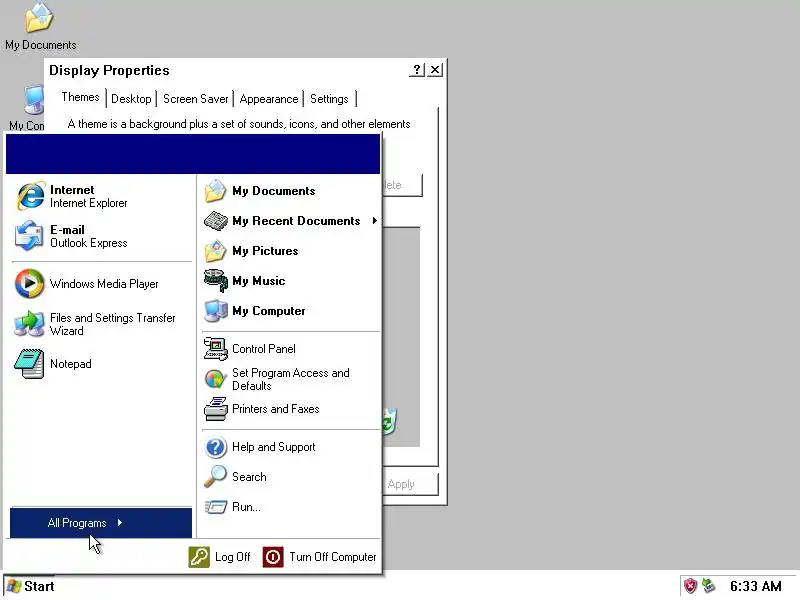The height and width of the screenshot is (600, 800).
Task: Click the Apply button in Display Properties
Action: pyautogui.click(x=411, y=484)
